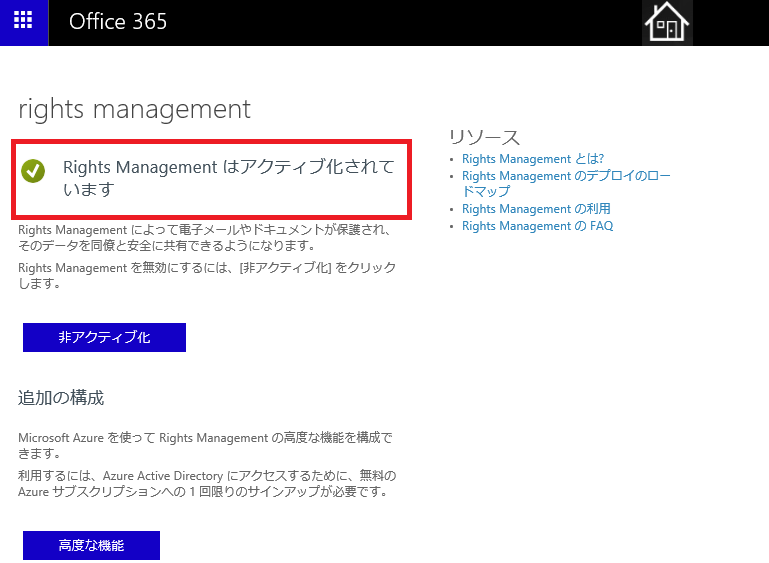Open the Rights Management の FAQ link

tap(538, 226)
